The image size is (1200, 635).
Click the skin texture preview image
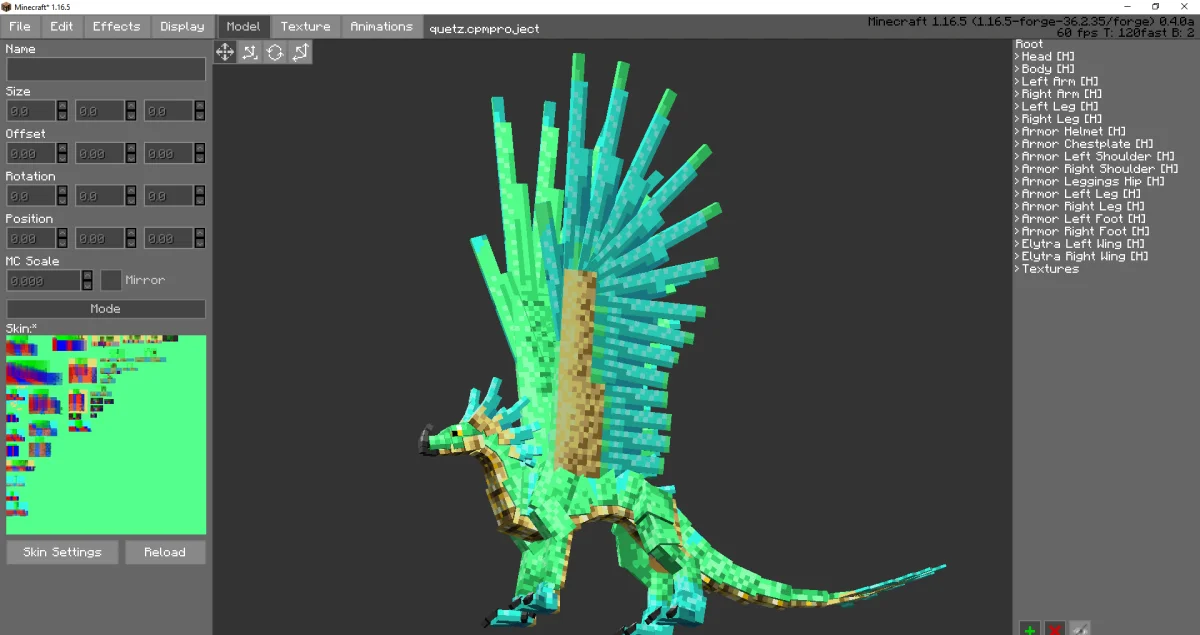(106, 435)
